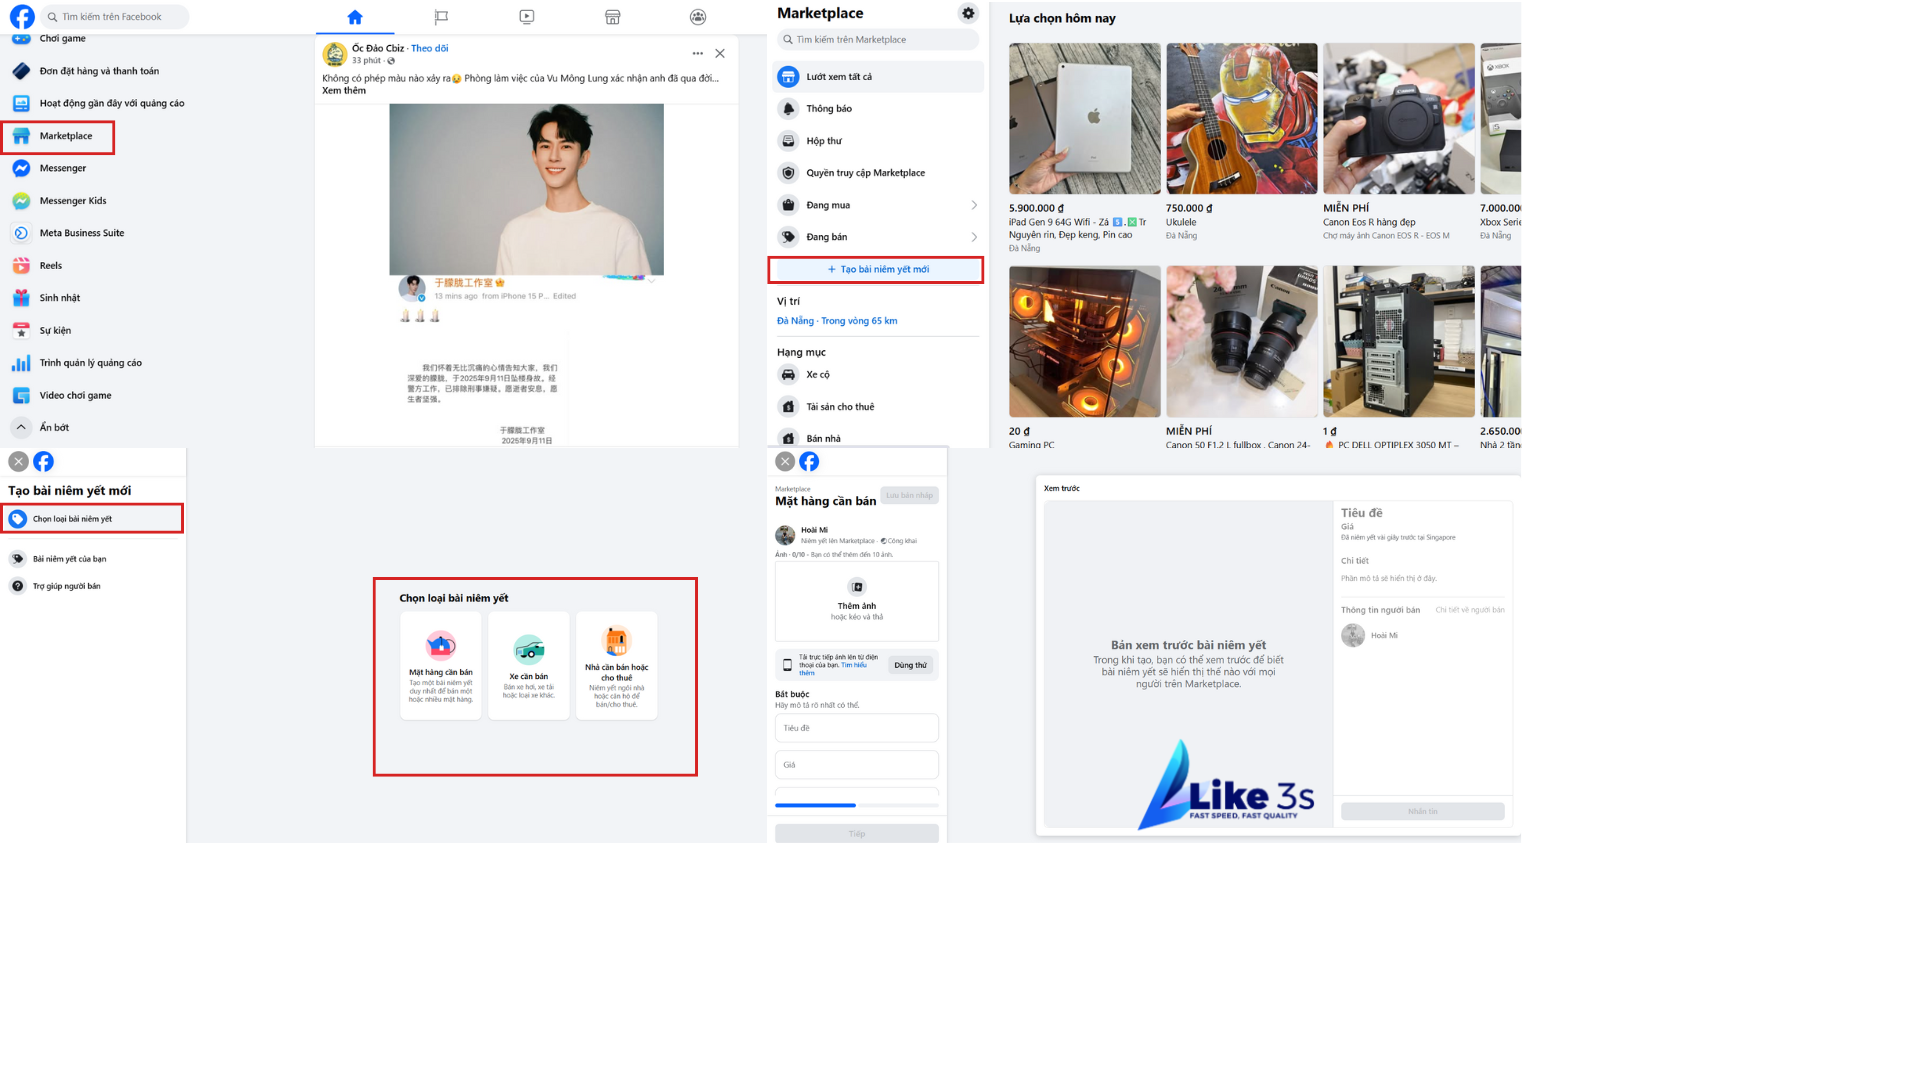Viewport: 1920px width, 1080px height.
Task: Select the Bán nhà category icon
Action: 789,438
